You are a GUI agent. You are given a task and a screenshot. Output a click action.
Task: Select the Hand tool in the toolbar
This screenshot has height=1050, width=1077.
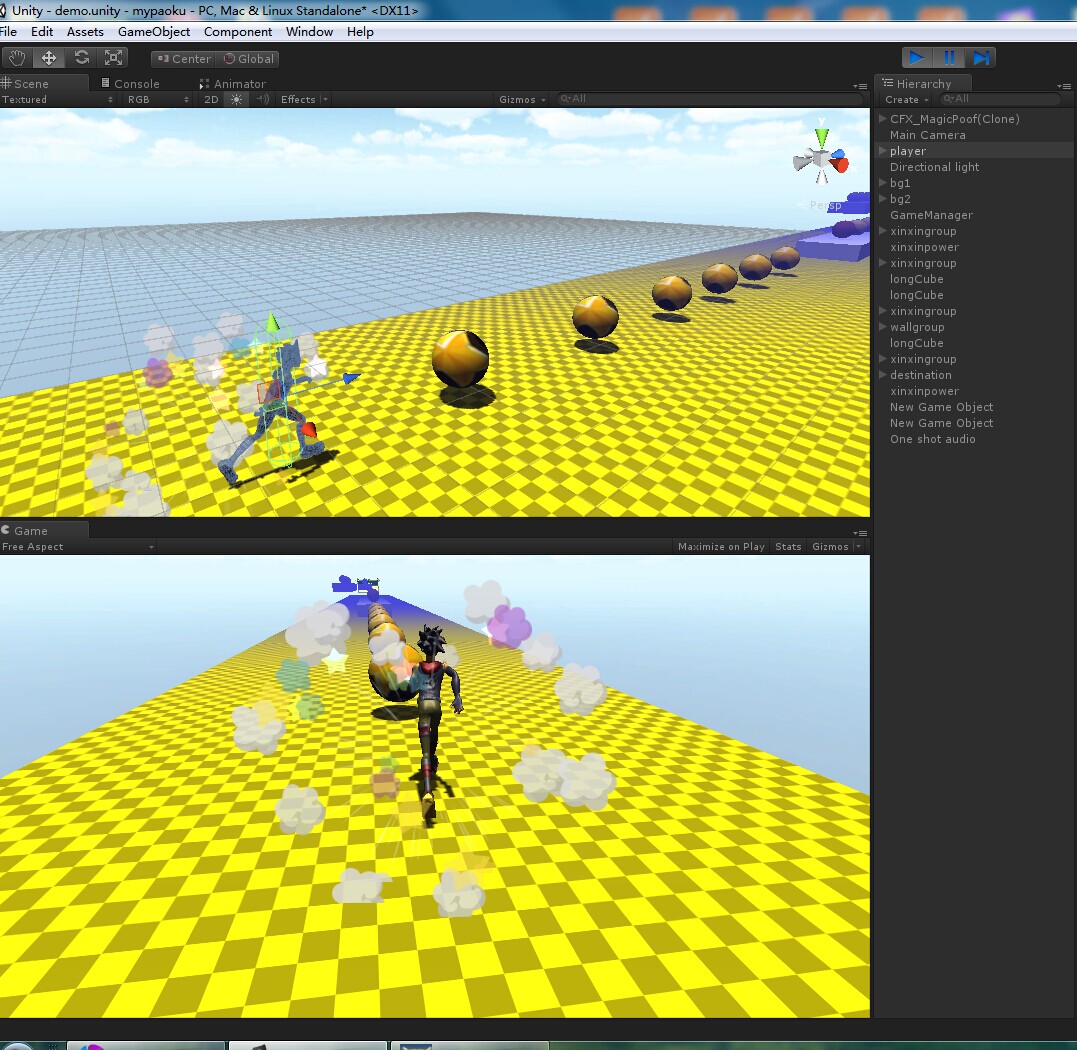coord(16,57)
